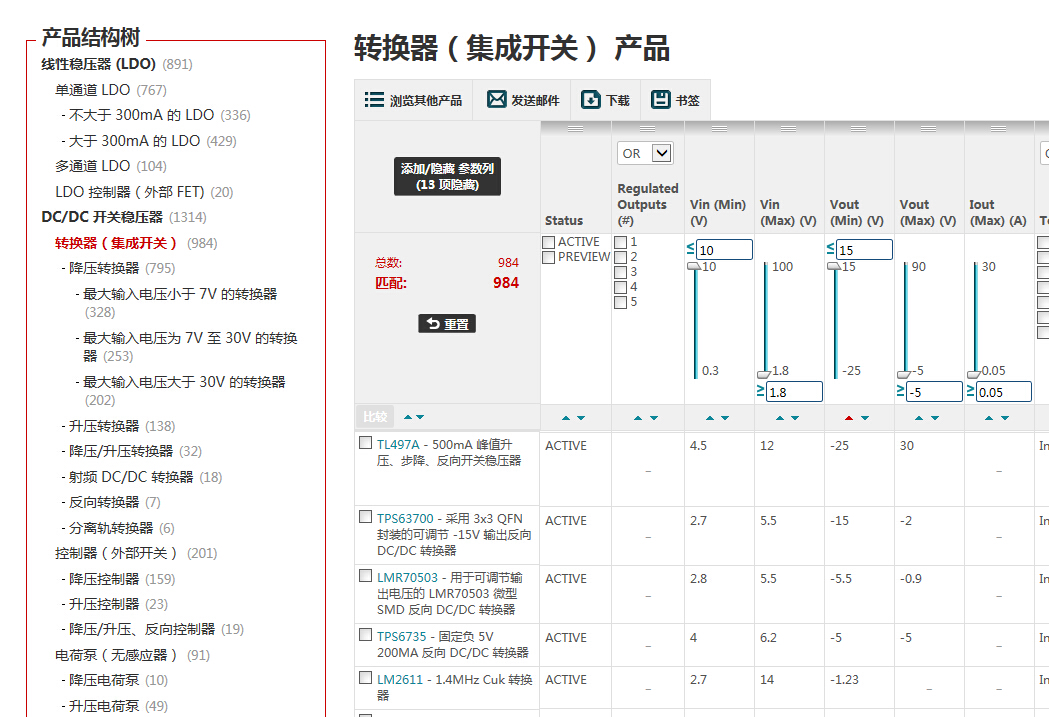Select TPS63700 compare checkbox
Screen dimensions: 1049x717
[x=365, y=516]
